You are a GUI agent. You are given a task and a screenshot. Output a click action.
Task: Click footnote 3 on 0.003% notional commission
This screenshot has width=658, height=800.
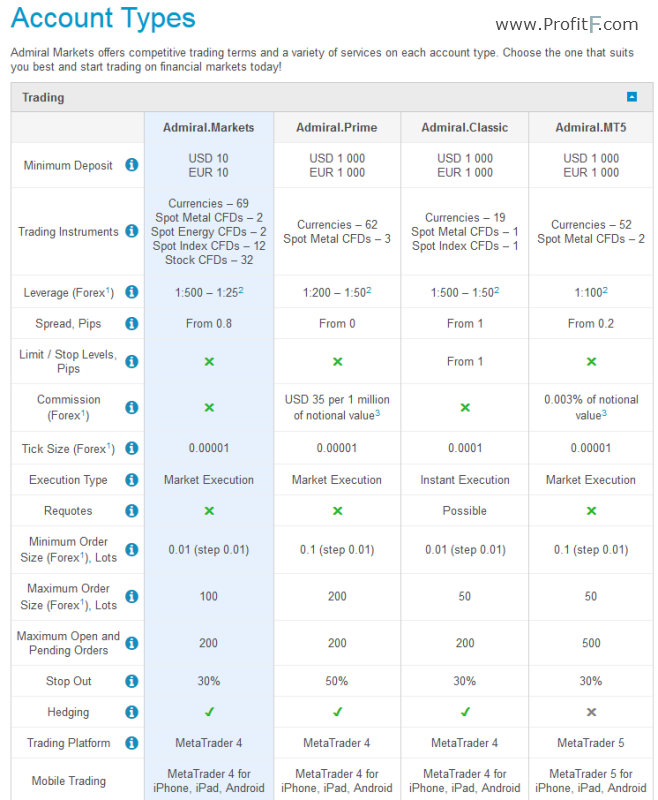[x=604, y=413]
